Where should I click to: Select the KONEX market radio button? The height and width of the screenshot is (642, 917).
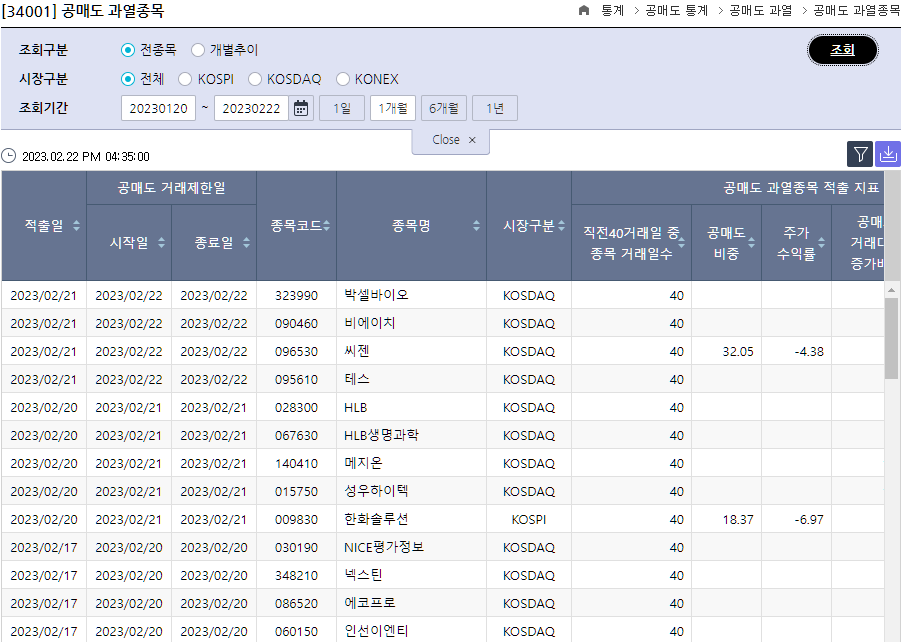(343, 79)
